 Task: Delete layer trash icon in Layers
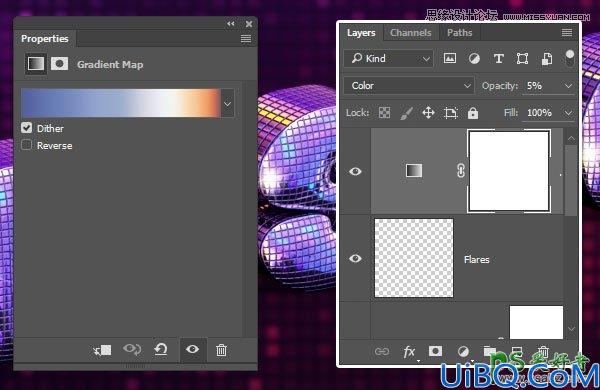coord(543,352)
